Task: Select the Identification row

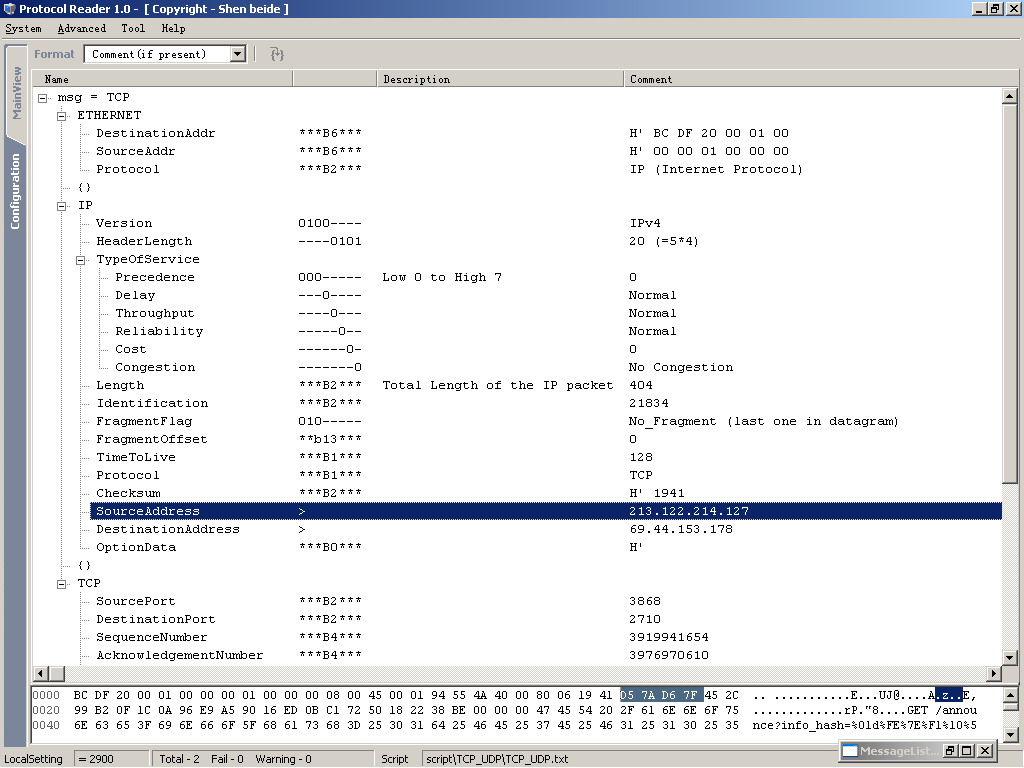Action: [x=546, y=404]
